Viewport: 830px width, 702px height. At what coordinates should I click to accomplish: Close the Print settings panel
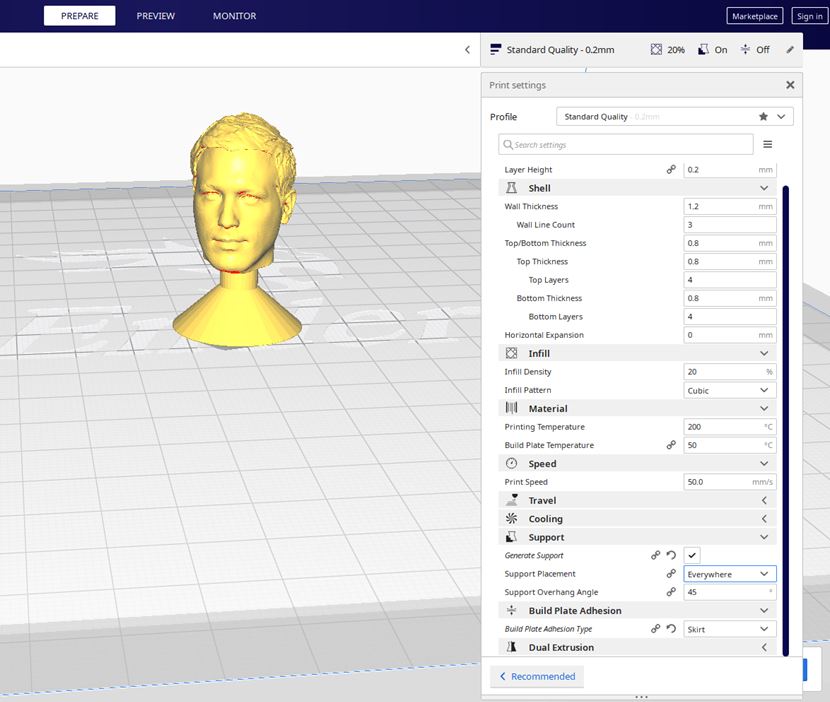[x=790, y=85]
